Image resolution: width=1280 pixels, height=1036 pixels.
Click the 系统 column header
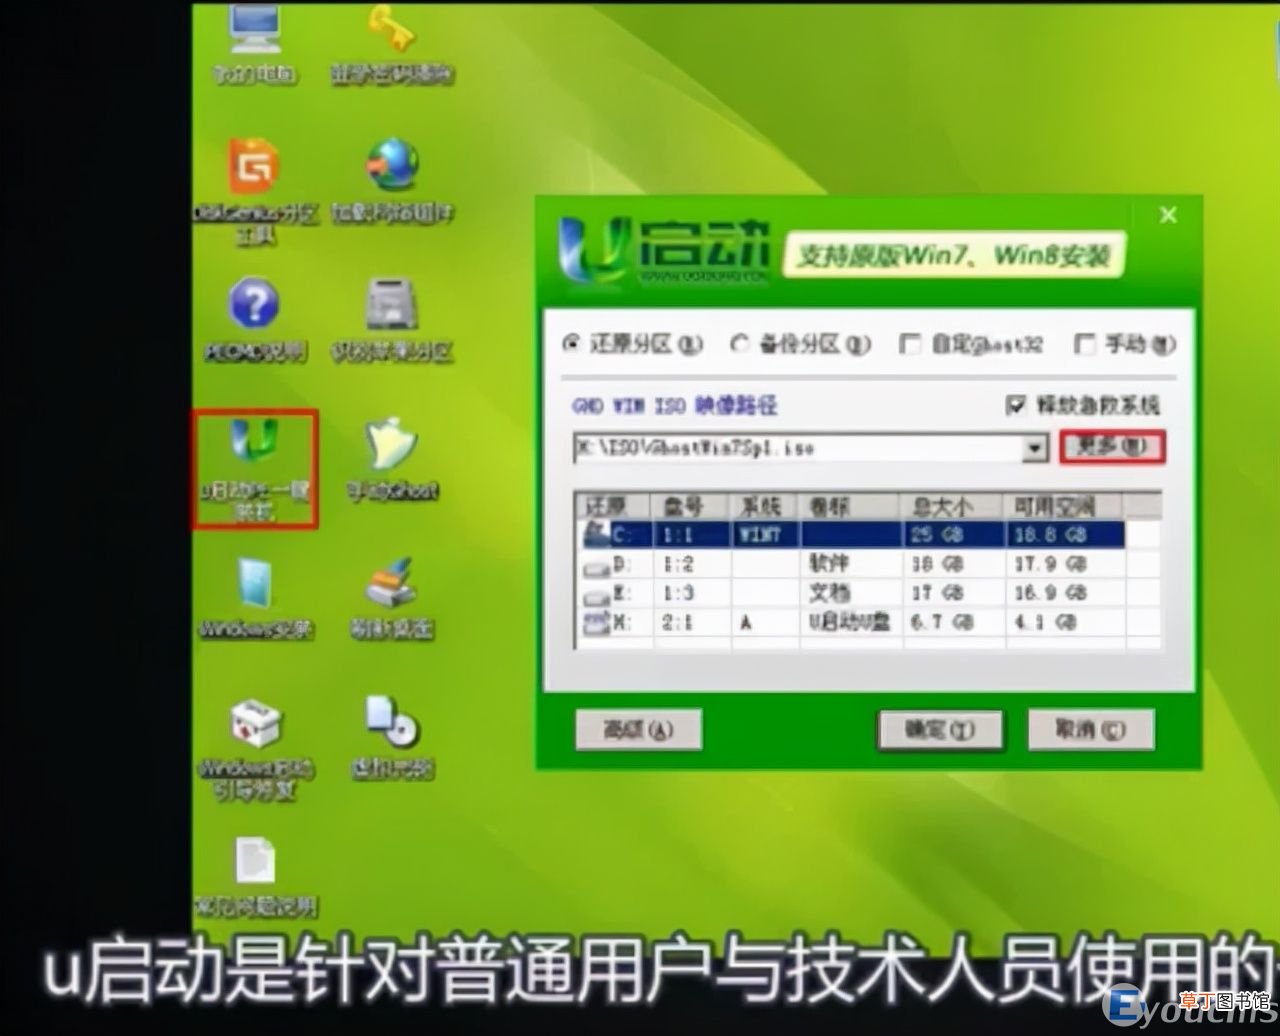[765, 505]
